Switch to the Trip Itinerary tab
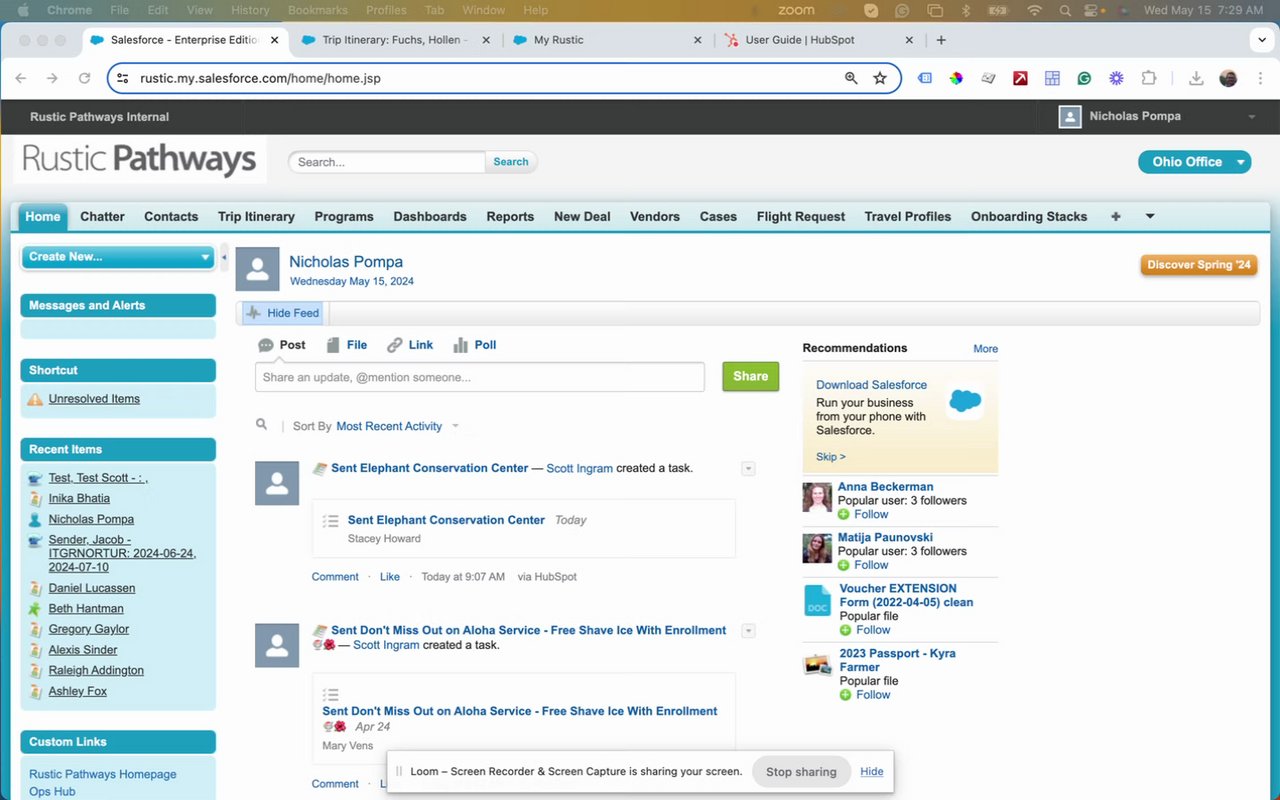Image resolution: width=1280 pixels, height=800 pixels. coord(256,216)
